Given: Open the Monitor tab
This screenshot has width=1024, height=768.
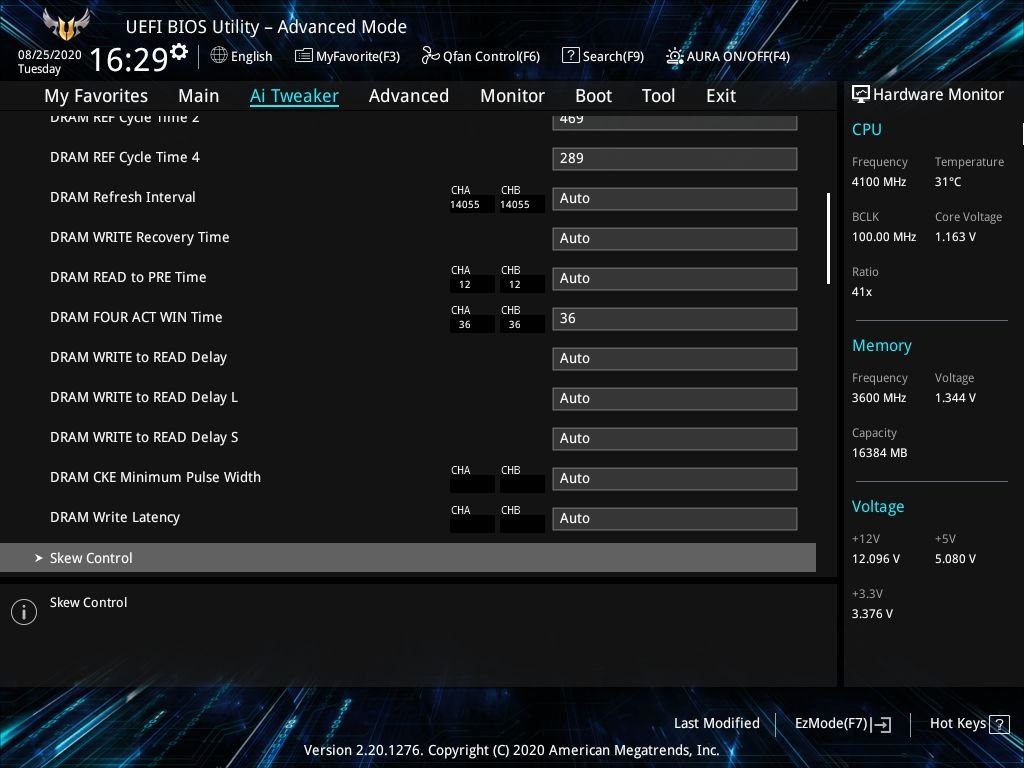Looking at the screenshot, I should (x=513, y=96).
